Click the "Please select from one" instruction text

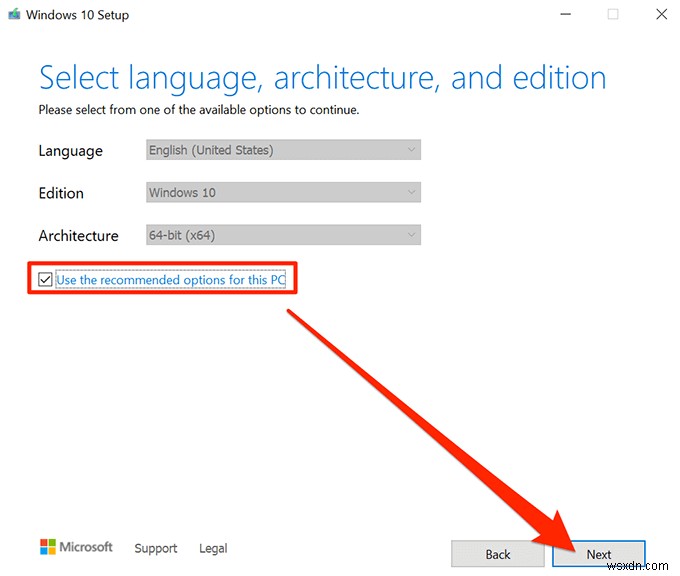198,109
